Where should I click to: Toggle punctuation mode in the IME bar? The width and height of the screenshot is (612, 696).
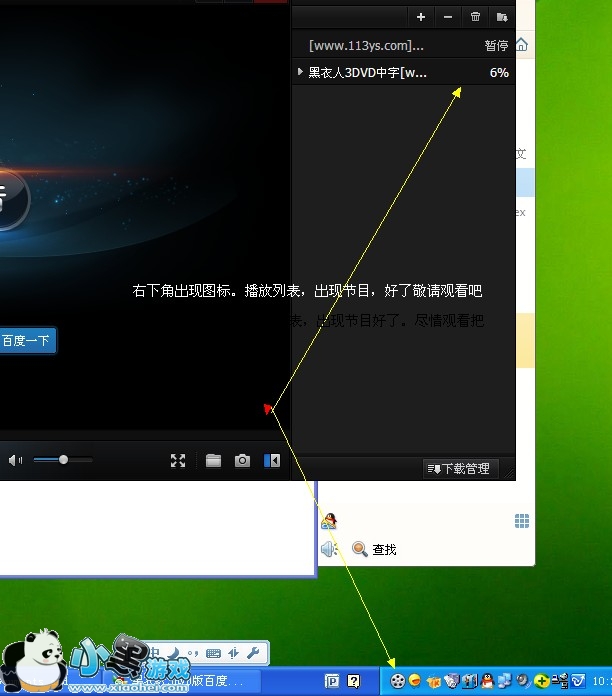193,653
